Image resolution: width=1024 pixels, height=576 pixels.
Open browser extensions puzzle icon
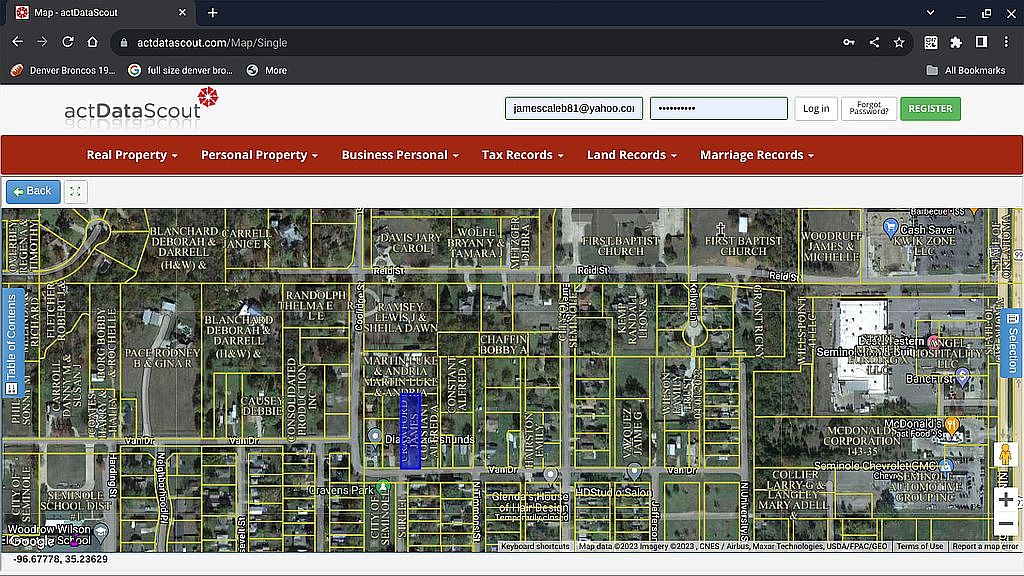click(956, 42)
